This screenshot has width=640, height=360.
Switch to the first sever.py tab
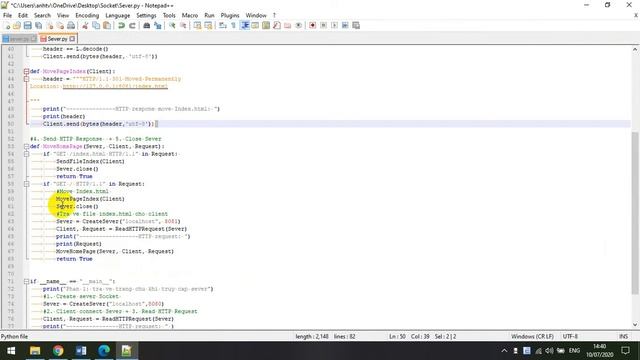click(x=19, y=39)
